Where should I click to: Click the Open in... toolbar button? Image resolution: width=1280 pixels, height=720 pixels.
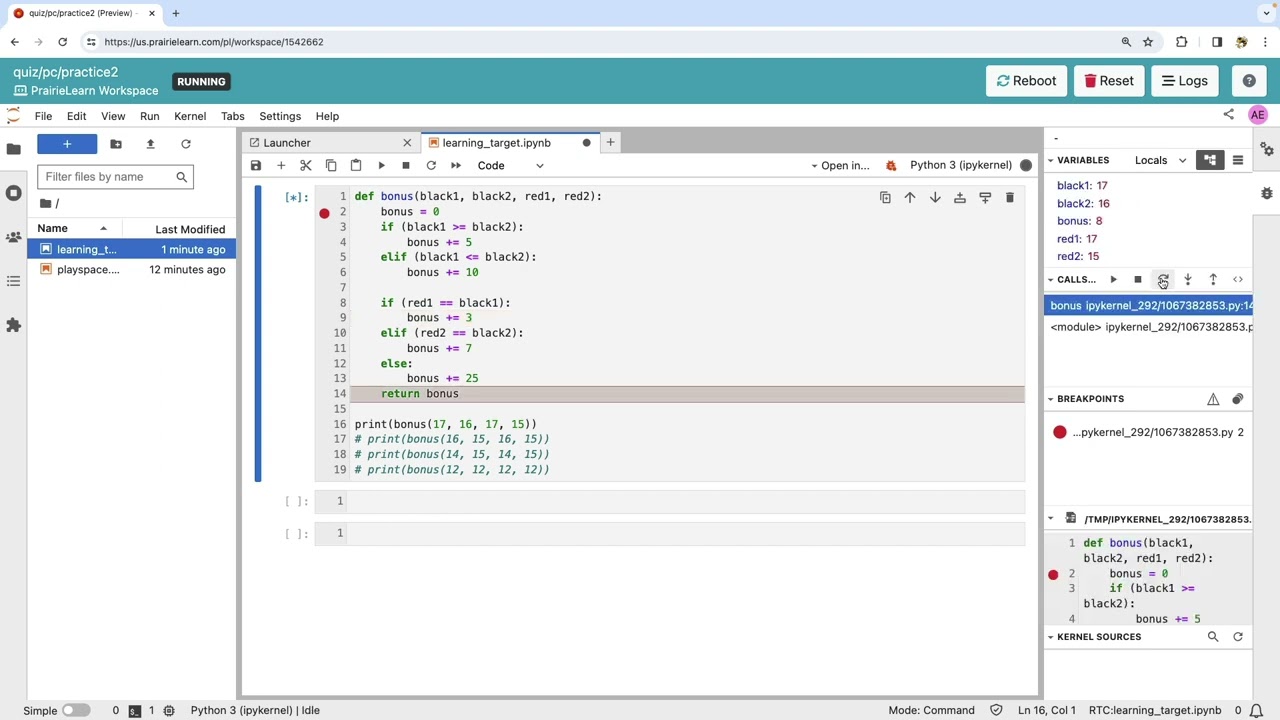(840, 166)
